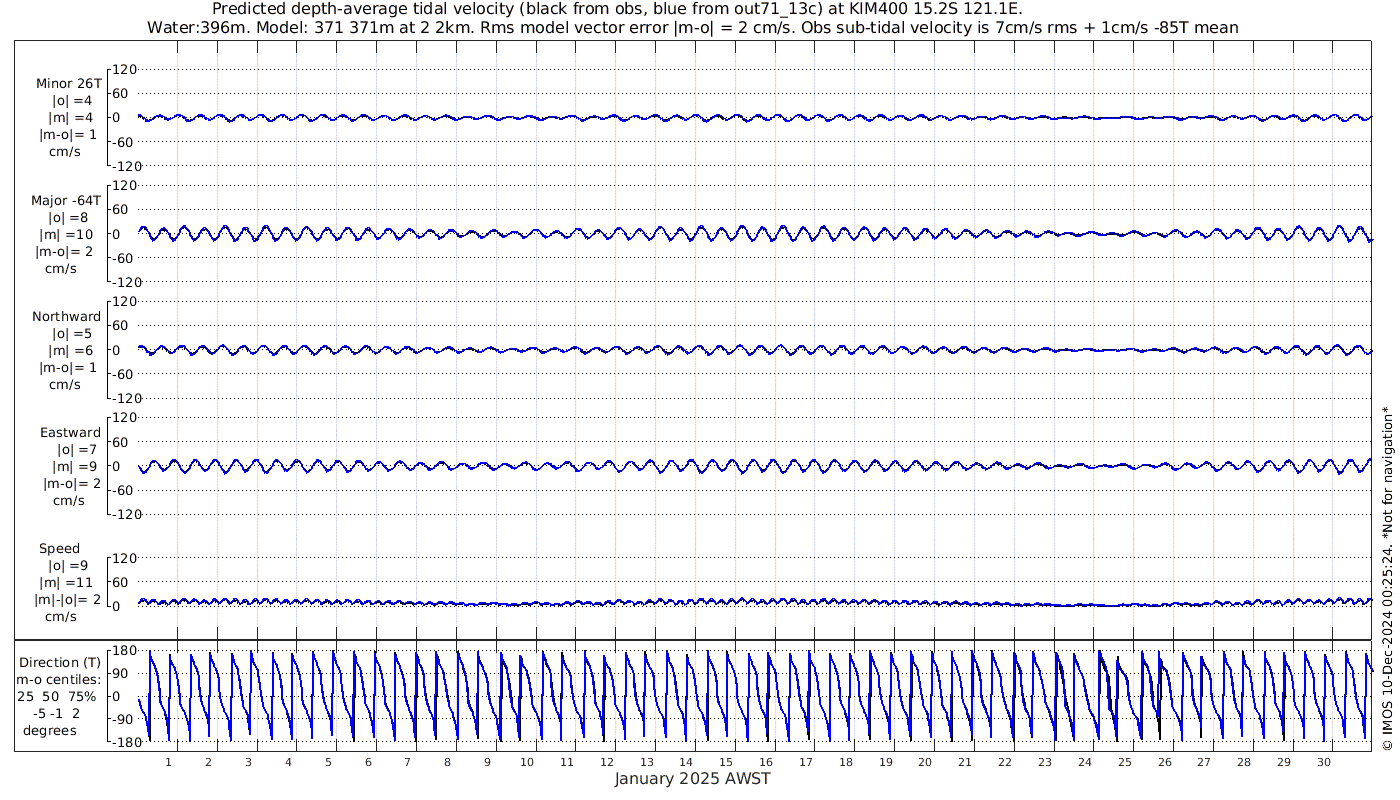Click the 'January 2025 AWST' axis title
1400x800 pixels.
pyautogui.click(x=692, y=778)
